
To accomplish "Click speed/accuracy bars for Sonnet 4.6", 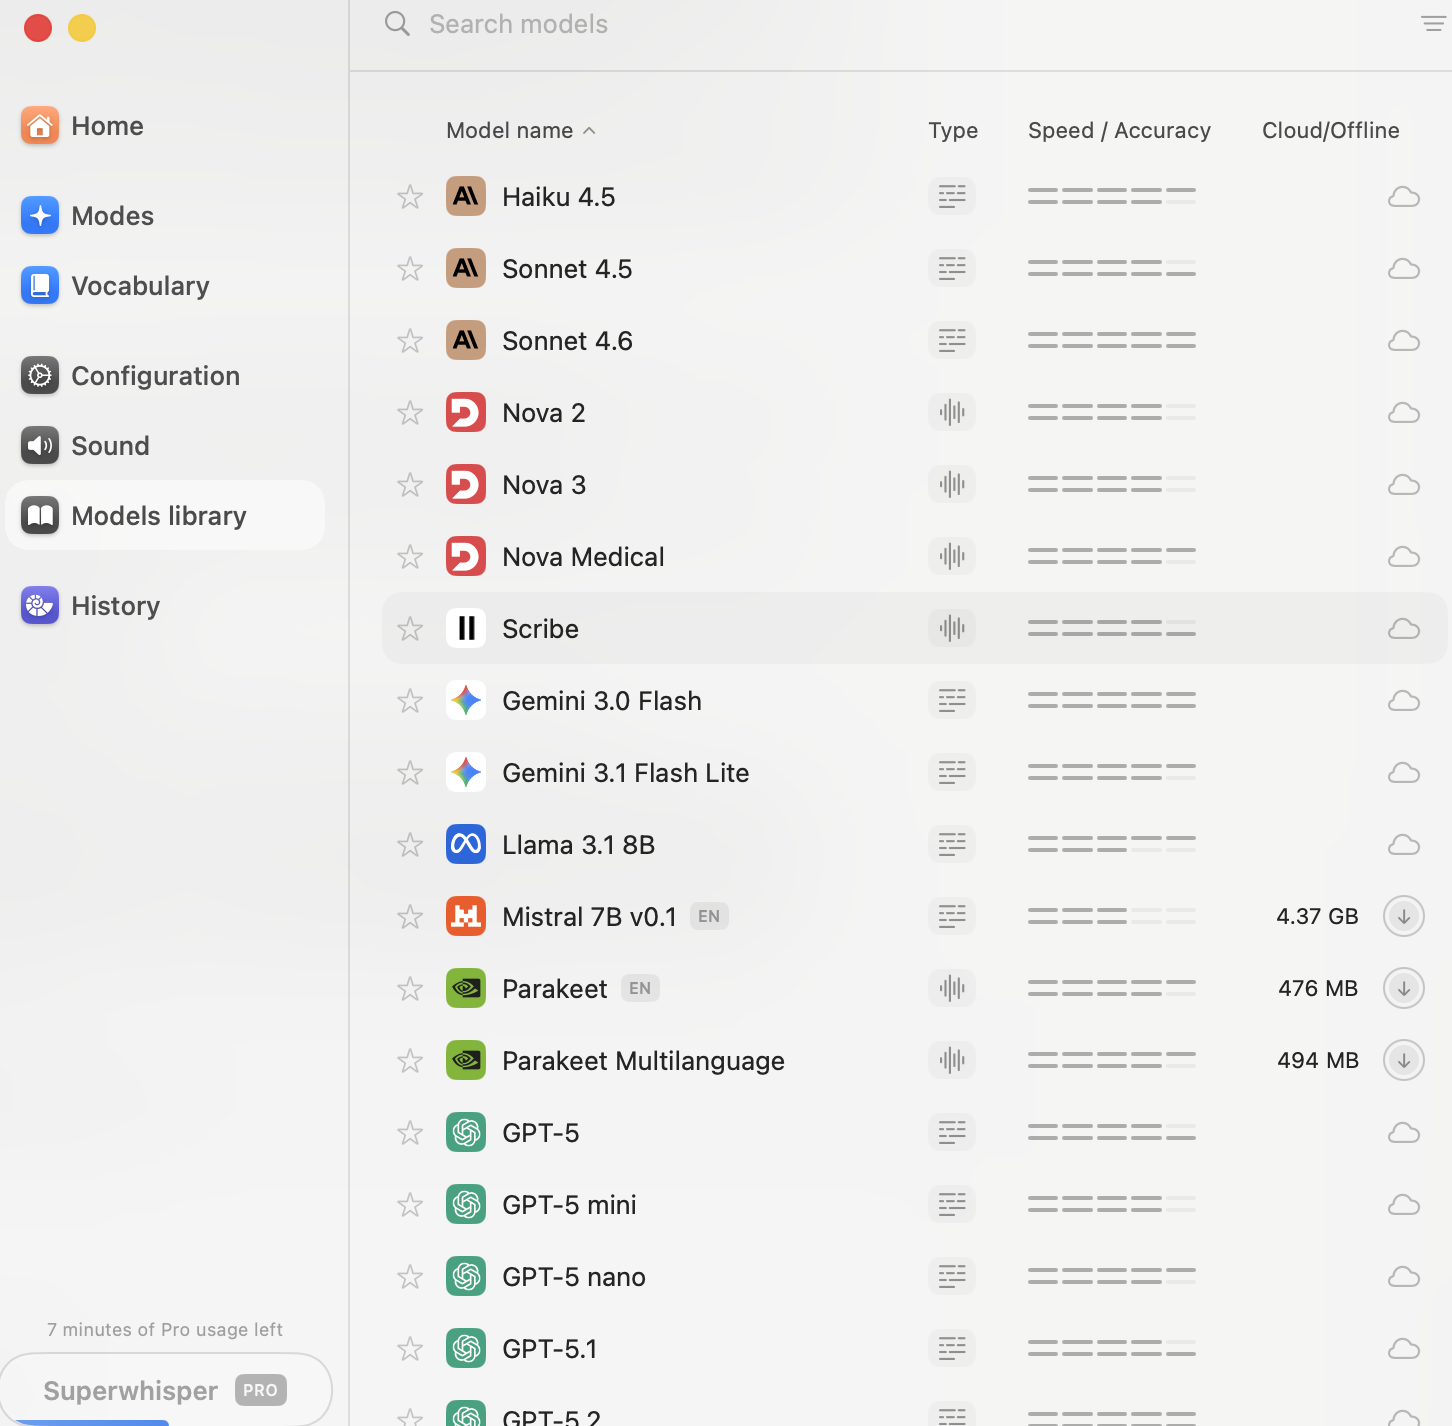I will 1112,340.
